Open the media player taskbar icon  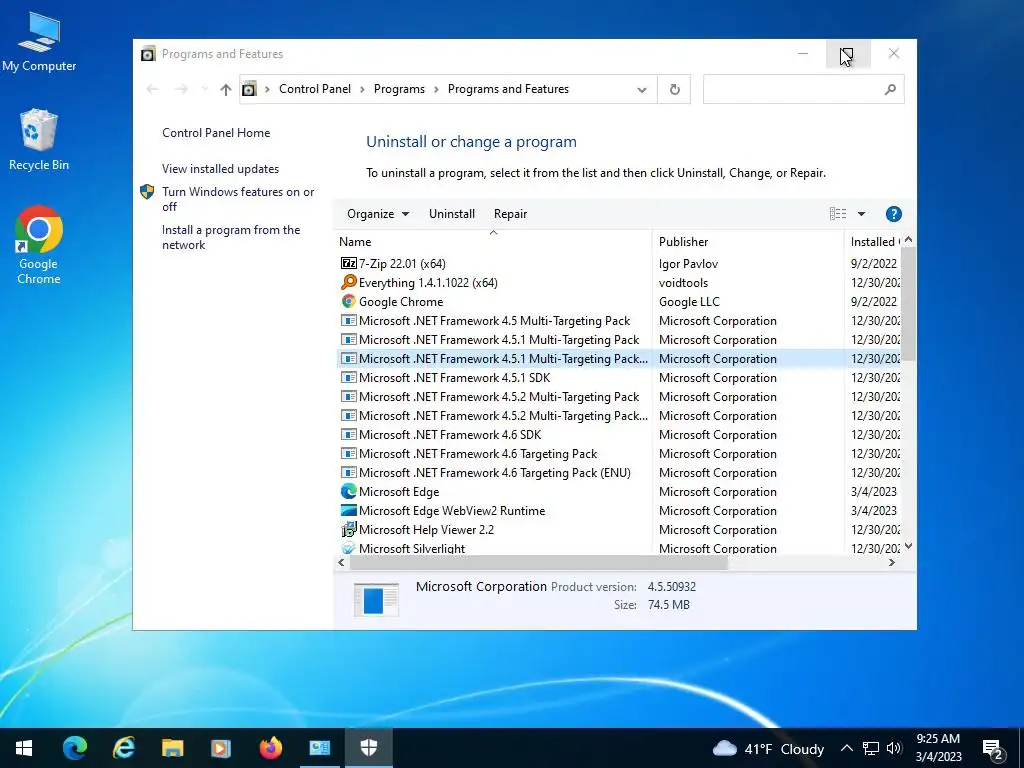[x=221, y=748]
